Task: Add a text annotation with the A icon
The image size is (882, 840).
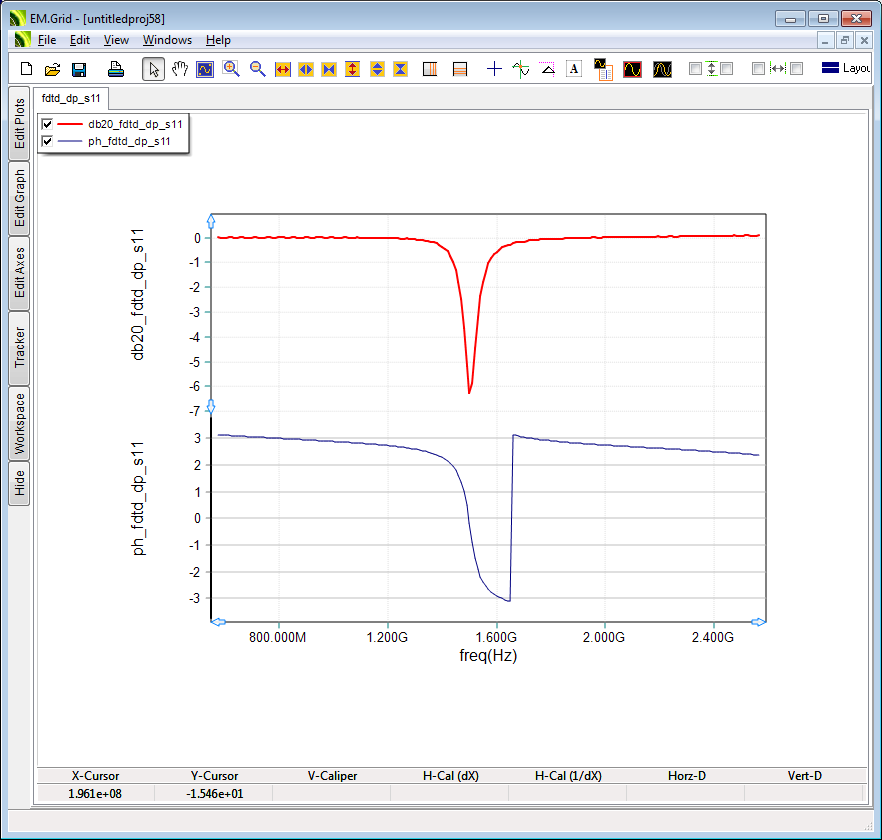Action: coord(574,69)
